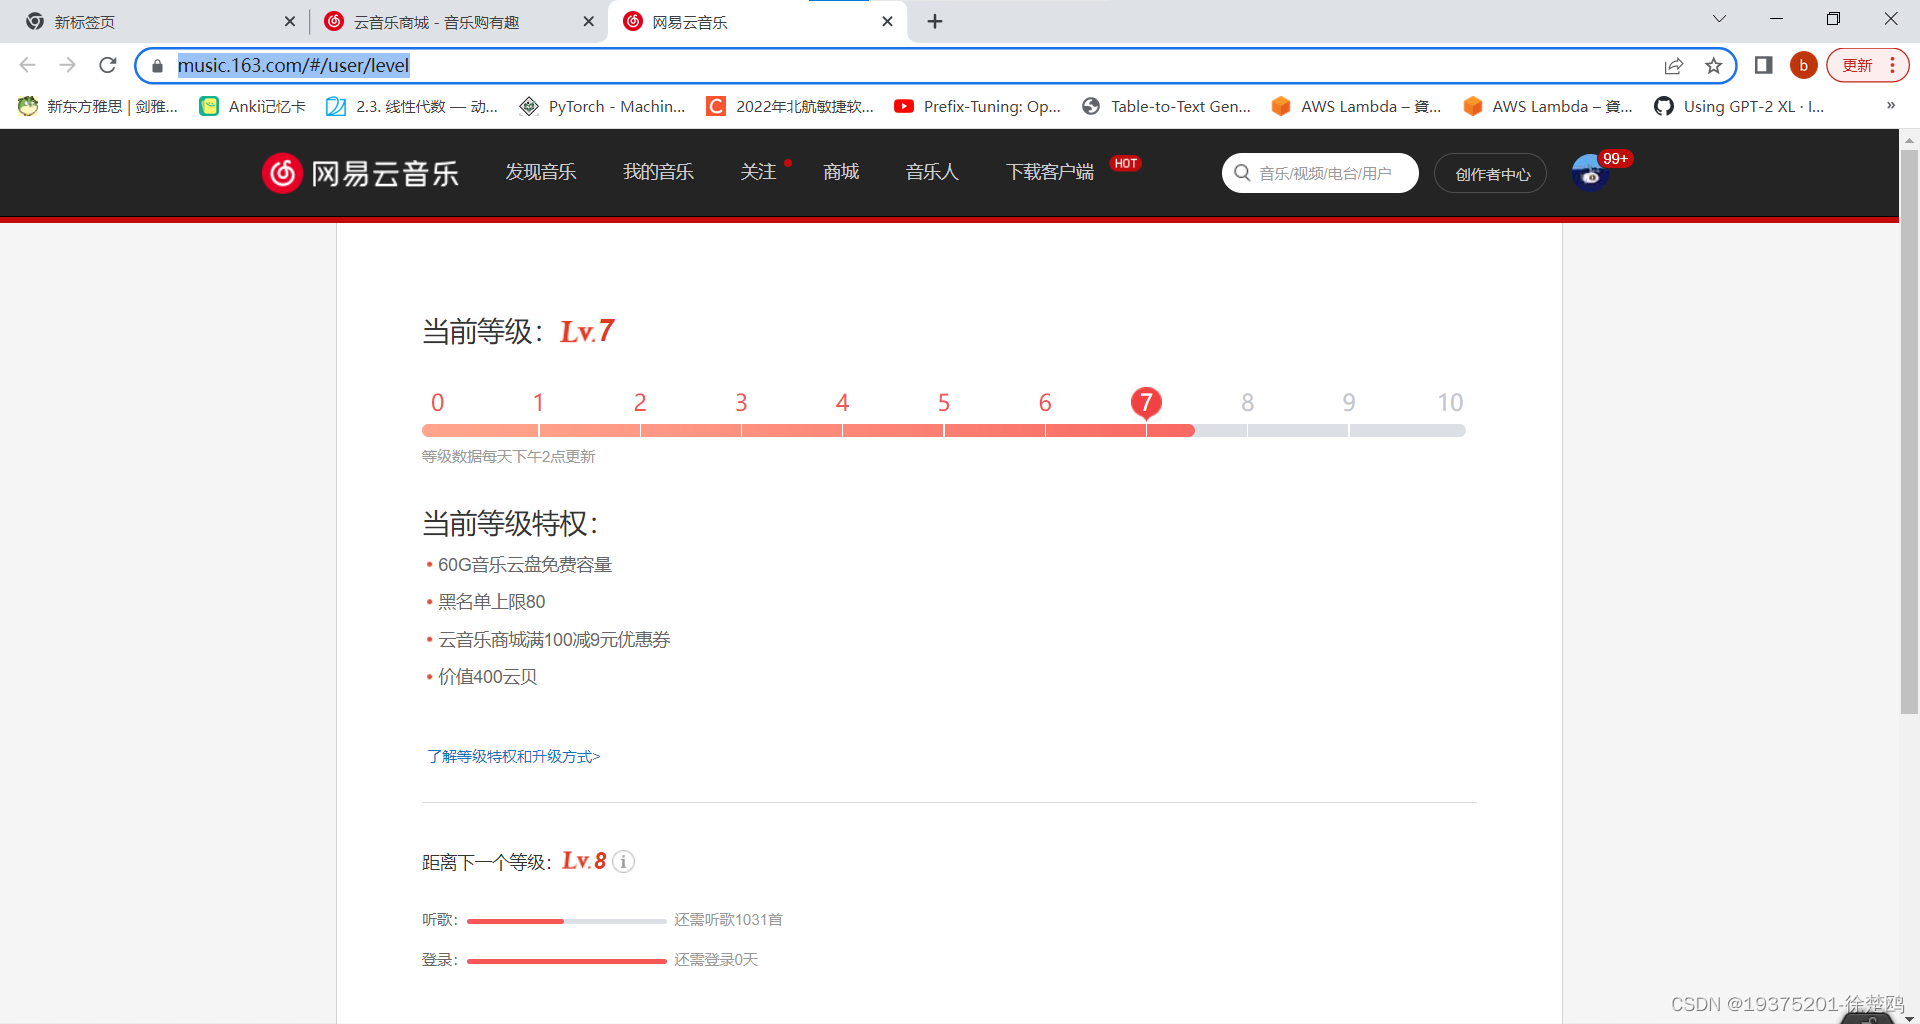
Task: Open the PyTorch - Machin... bookmark
Action: click(602, 106)
